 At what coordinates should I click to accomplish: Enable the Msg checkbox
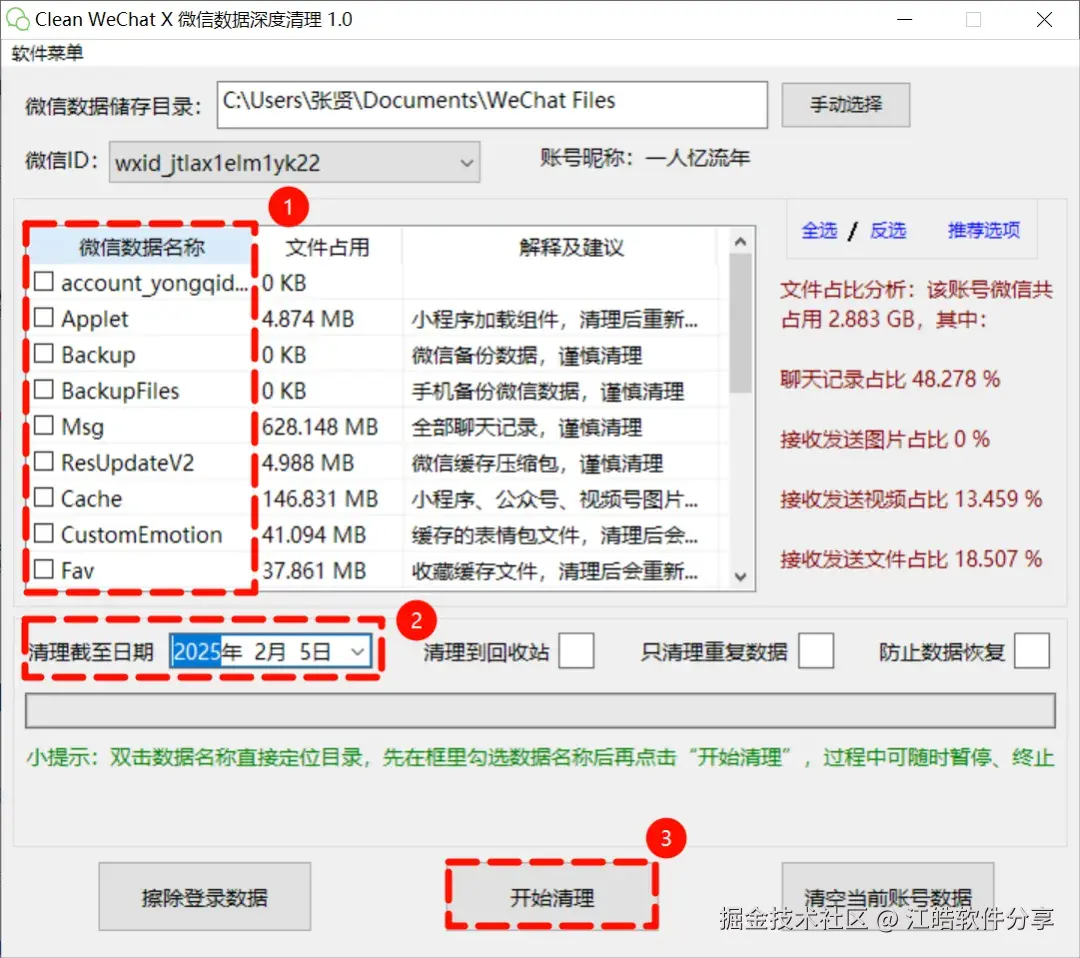44,425
